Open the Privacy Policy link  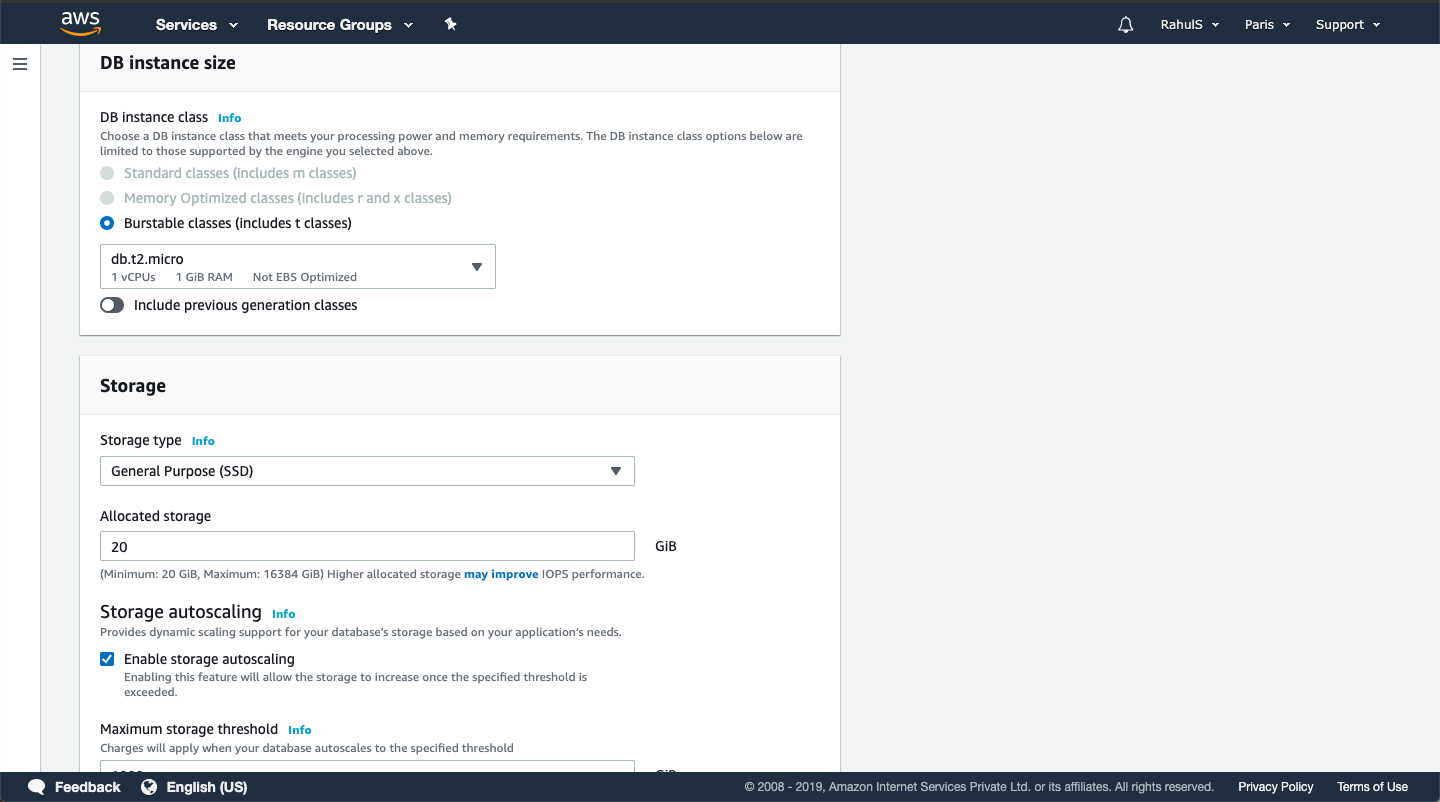[1275, 787]
